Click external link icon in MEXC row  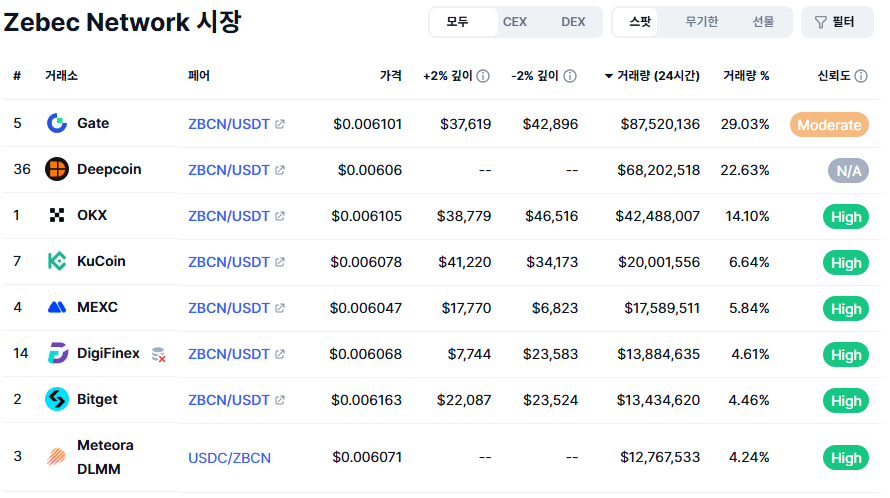coord(280,308)
